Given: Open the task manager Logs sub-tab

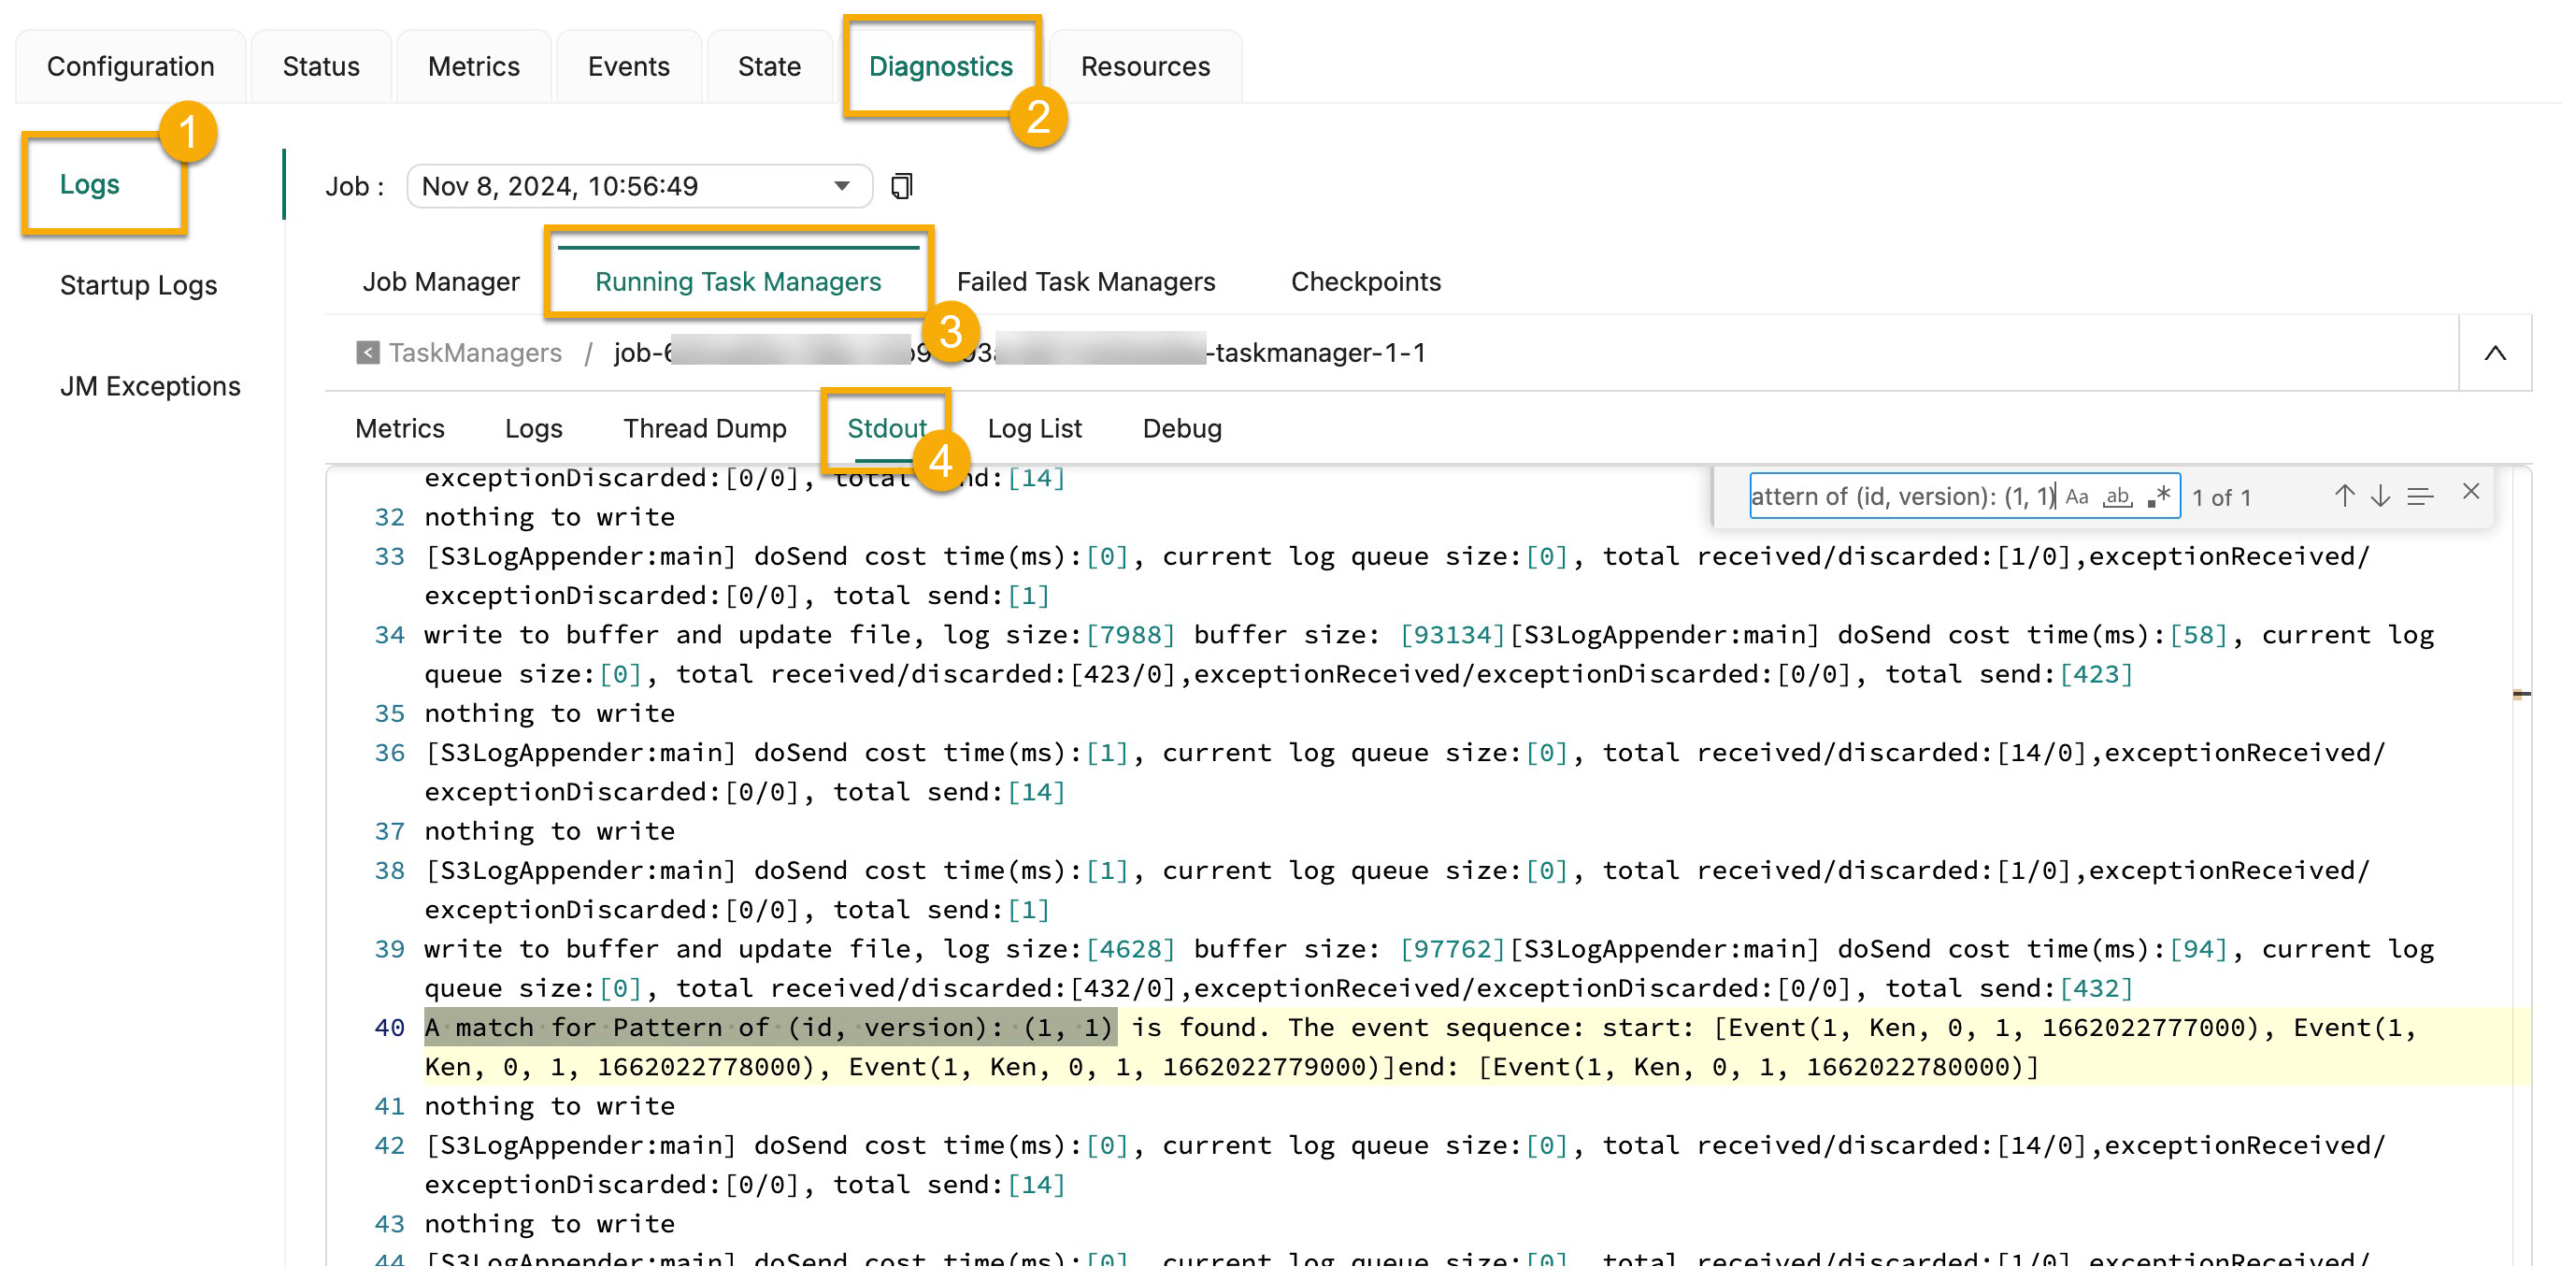Looking at the screenshot, I should pyautogui.click(x=533, y=428).
